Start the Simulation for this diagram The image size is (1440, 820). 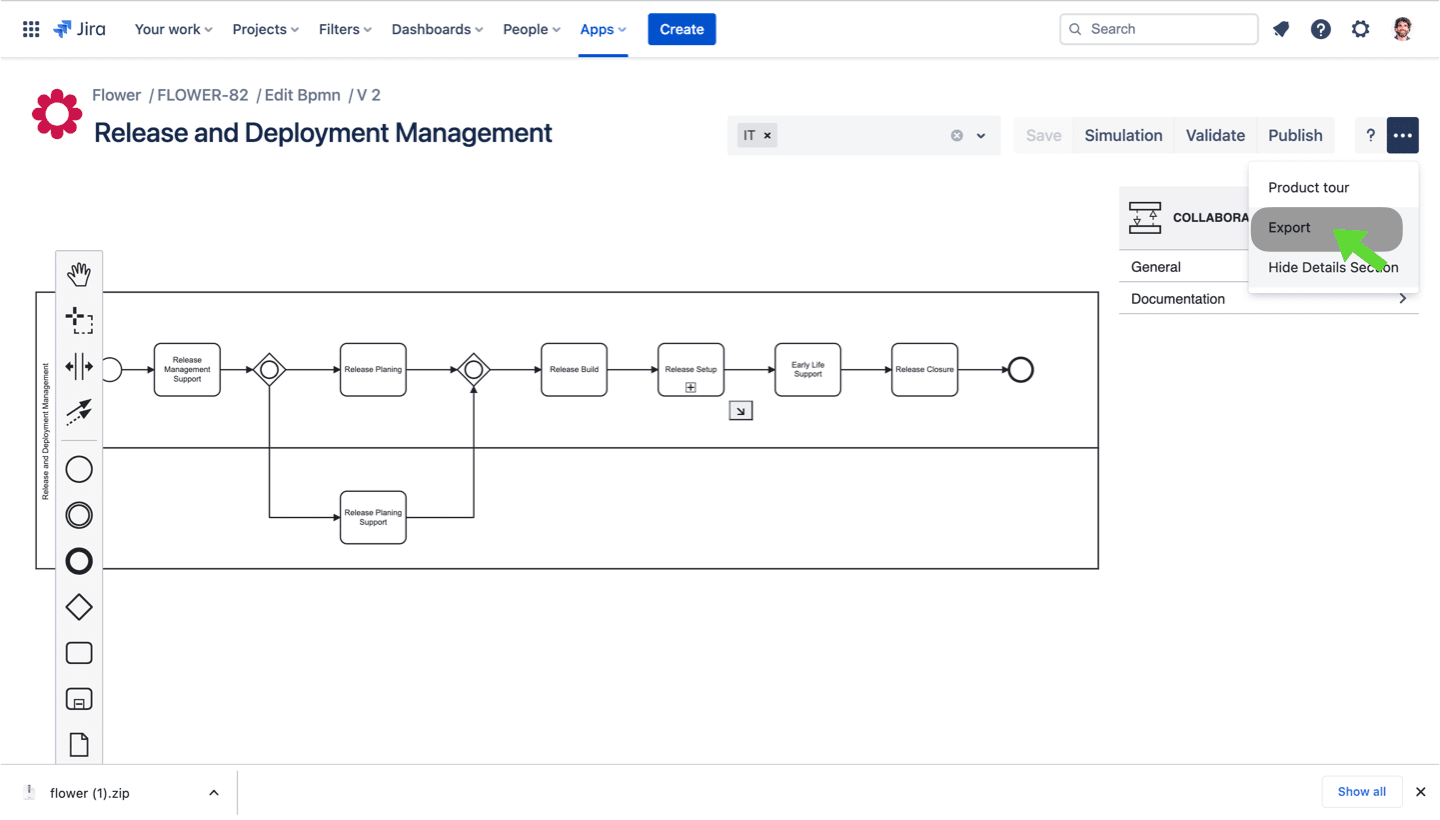point(1123,135)
